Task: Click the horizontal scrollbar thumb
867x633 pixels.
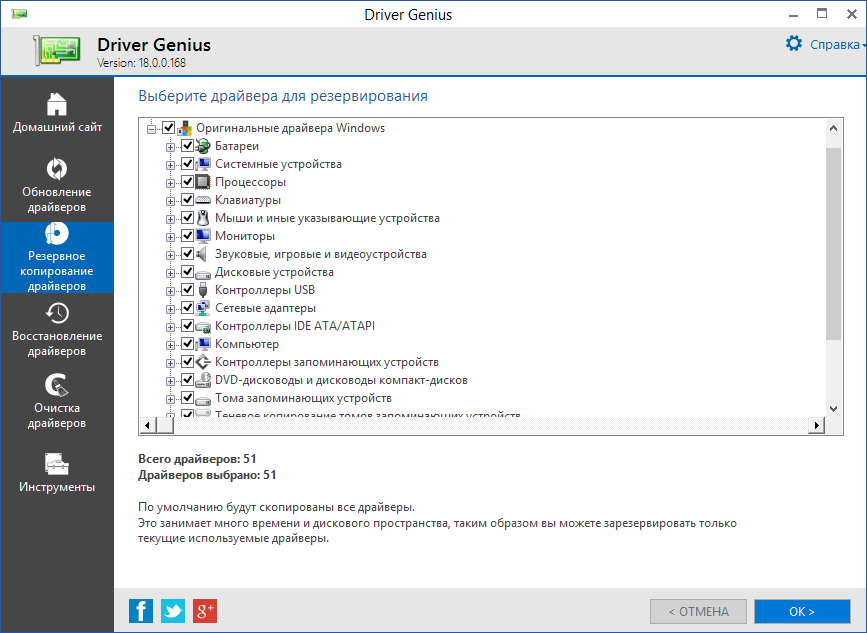Action: (165, 425)
